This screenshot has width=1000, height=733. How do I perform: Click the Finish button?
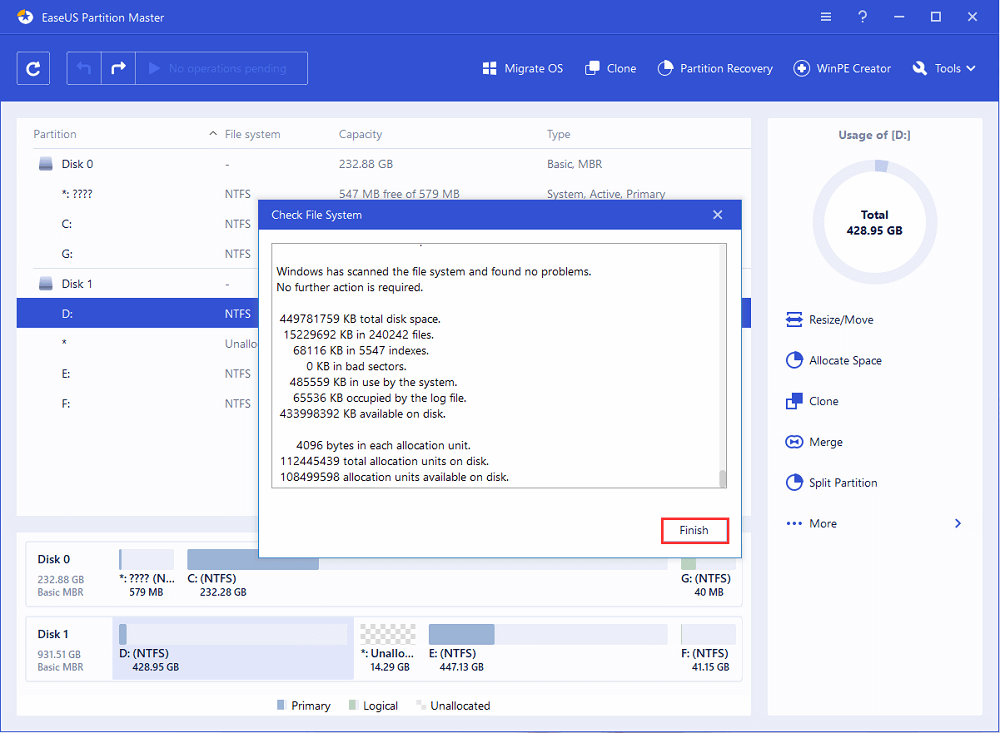pyautogui.click(x=694, y=531)
